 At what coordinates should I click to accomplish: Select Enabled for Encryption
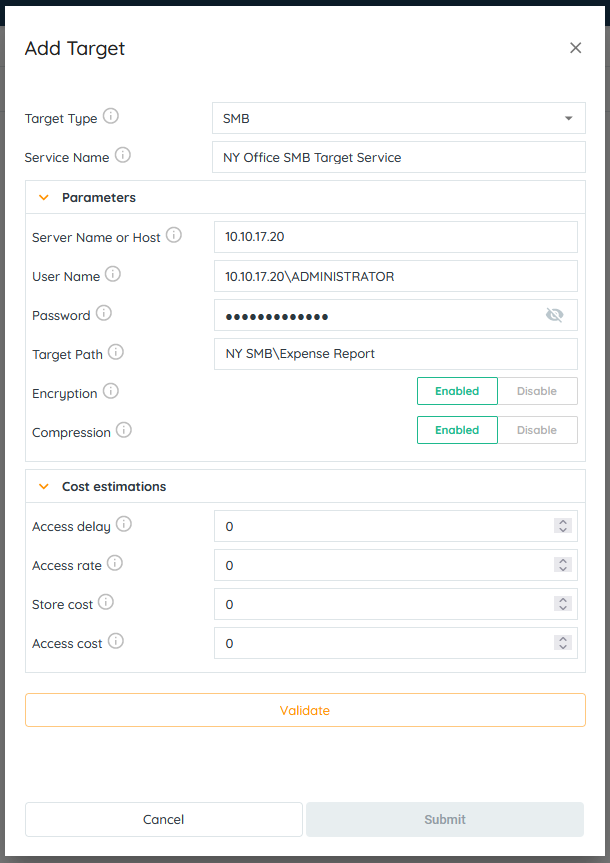457,391
